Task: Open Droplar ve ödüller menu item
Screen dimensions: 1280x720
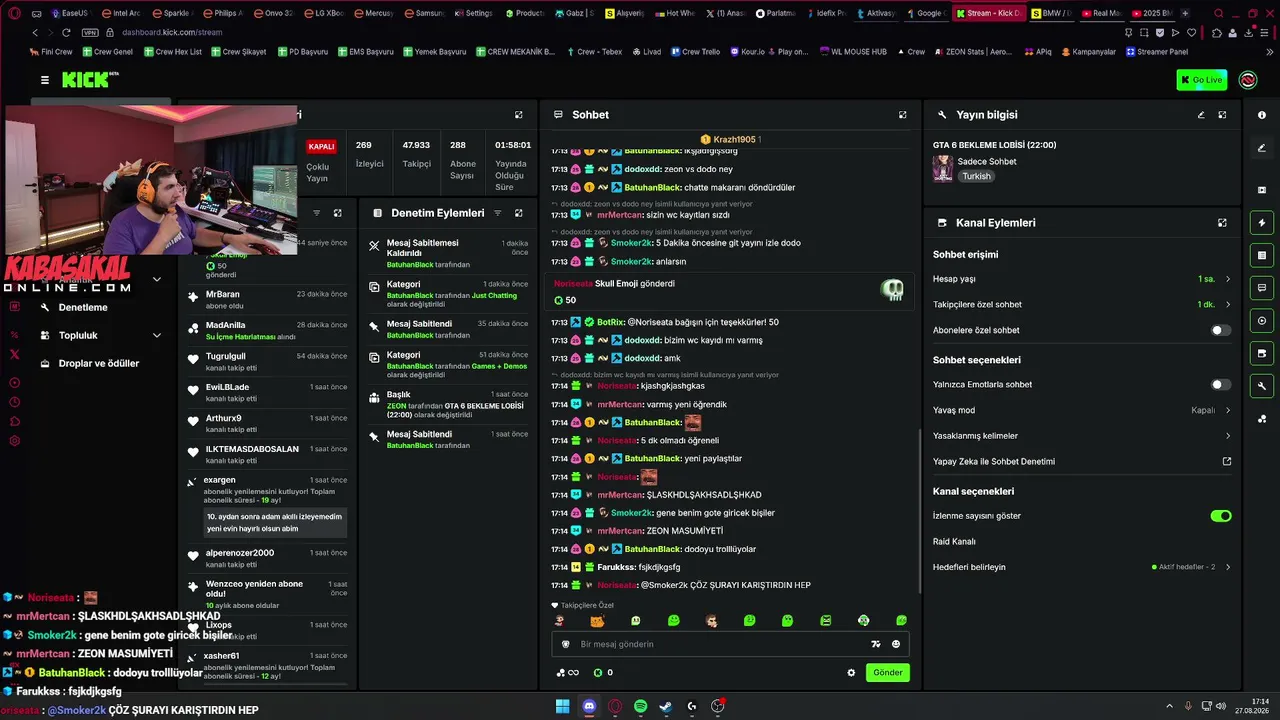Action: click(x=99, y=364)
